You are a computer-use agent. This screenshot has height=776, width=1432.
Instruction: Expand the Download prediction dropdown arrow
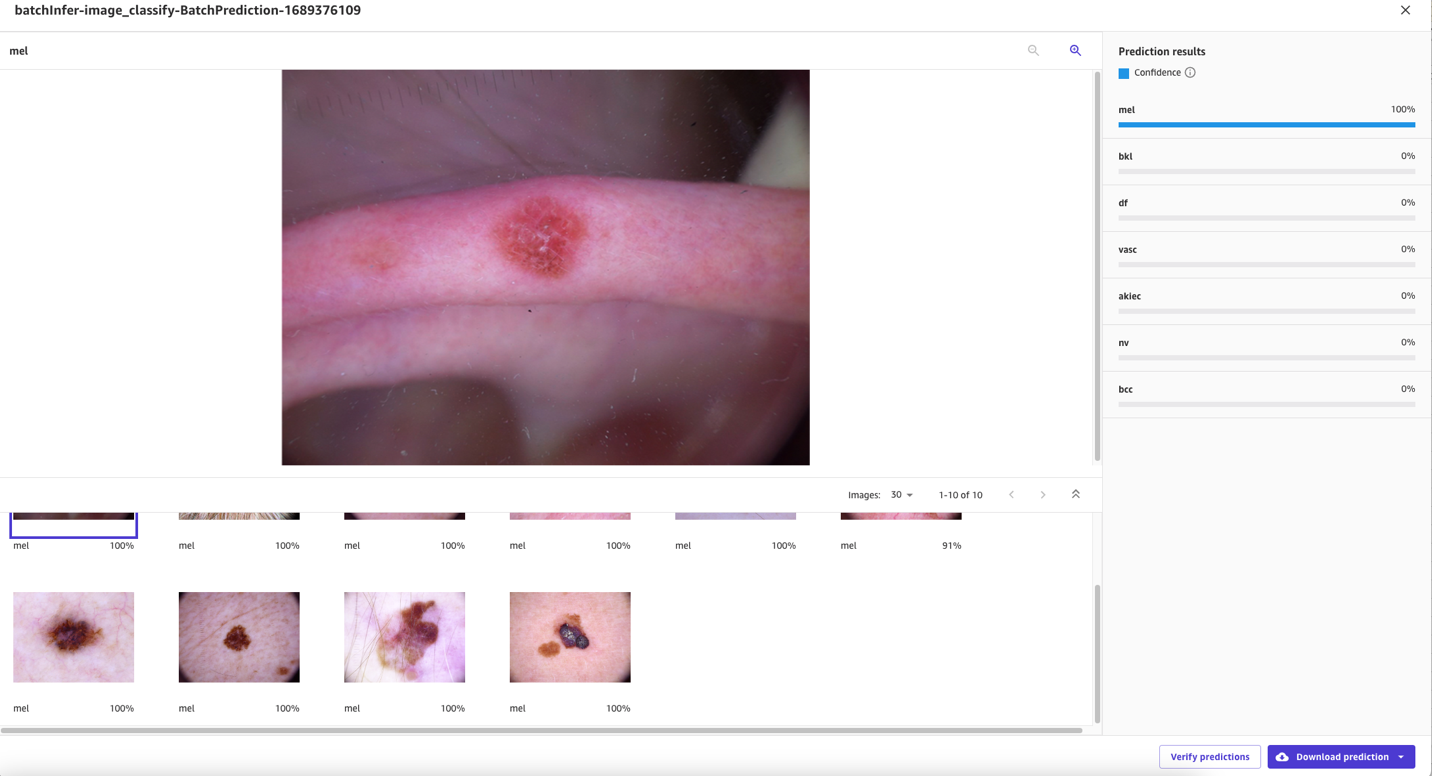pyautogui.click(x=1401, y=757)
